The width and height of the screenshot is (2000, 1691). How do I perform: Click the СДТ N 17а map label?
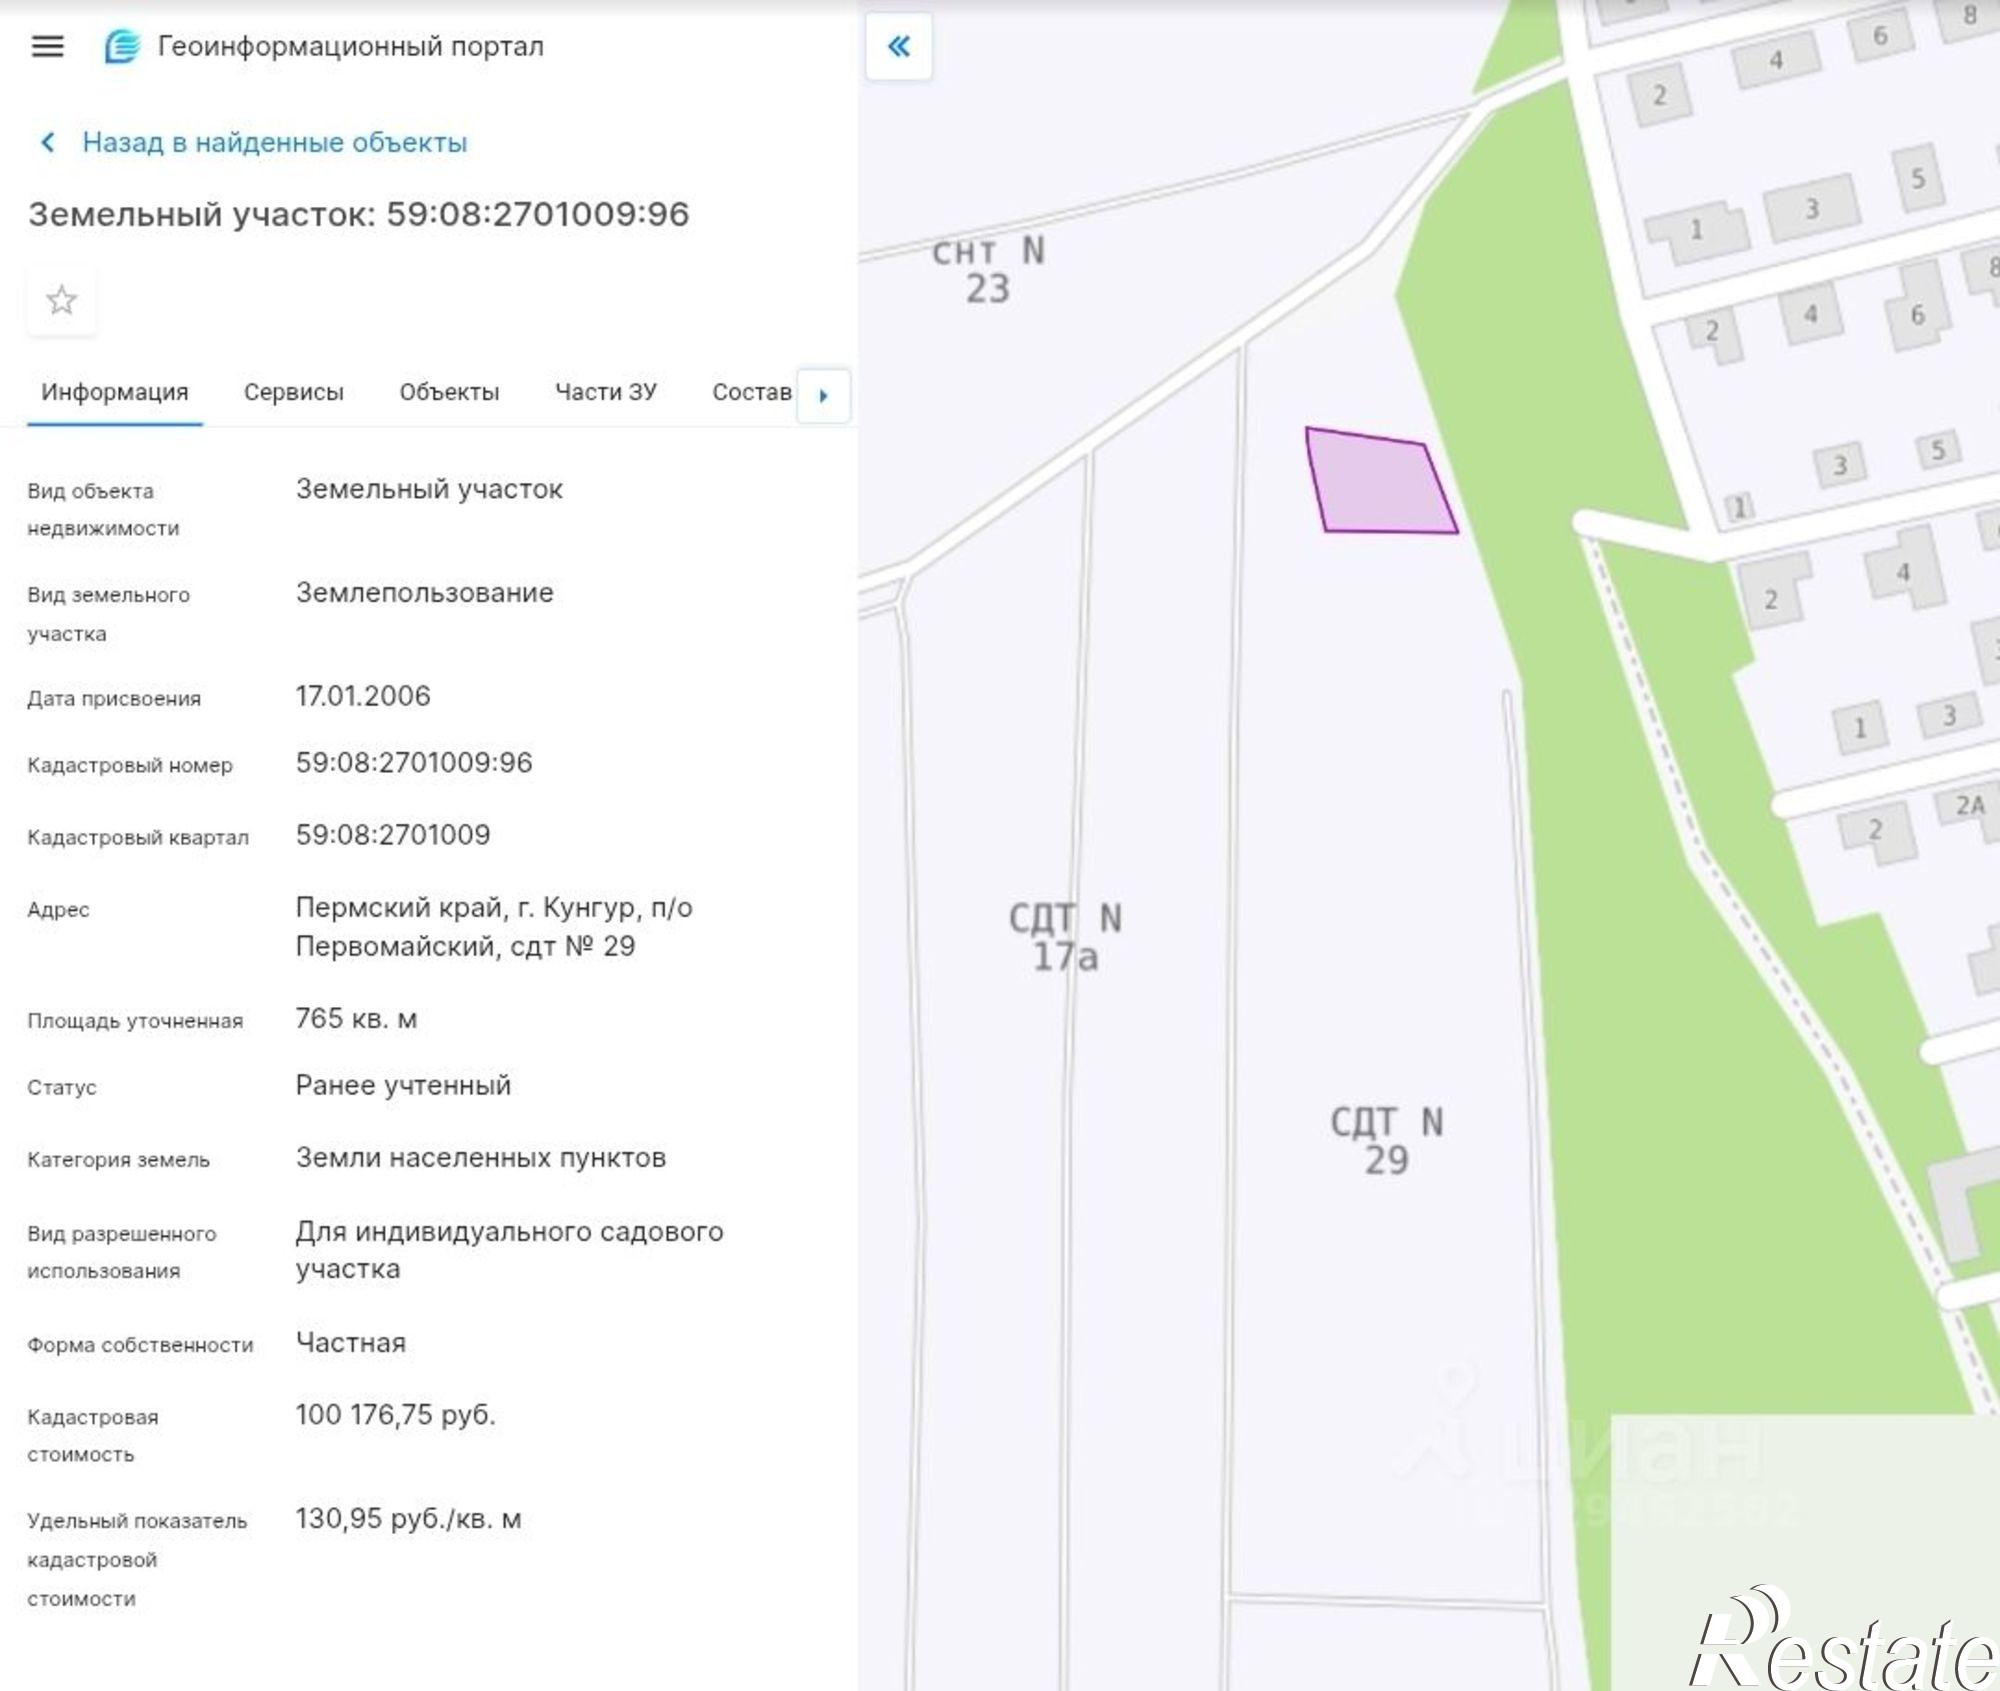point(1065,936)
